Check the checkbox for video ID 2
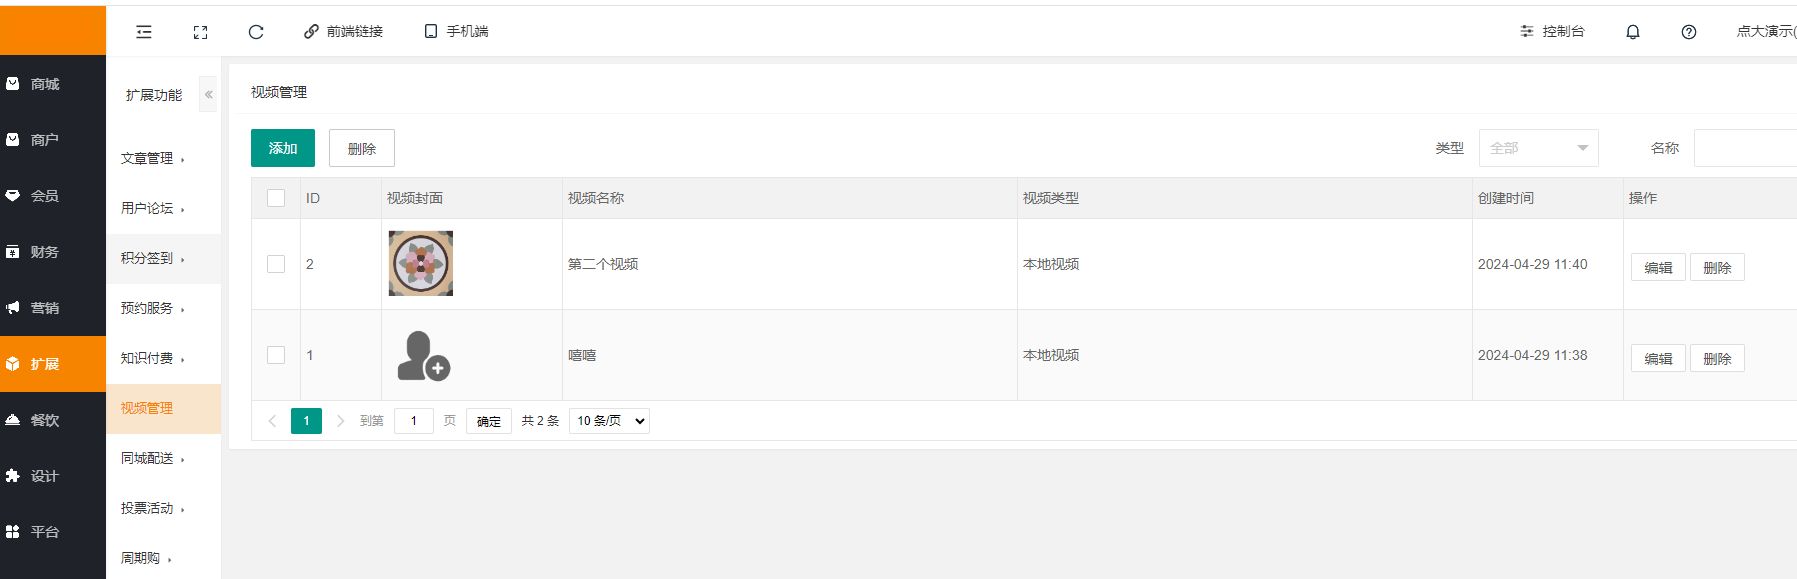Screen dimensions: 1797x579 click(x=276, y=264)
